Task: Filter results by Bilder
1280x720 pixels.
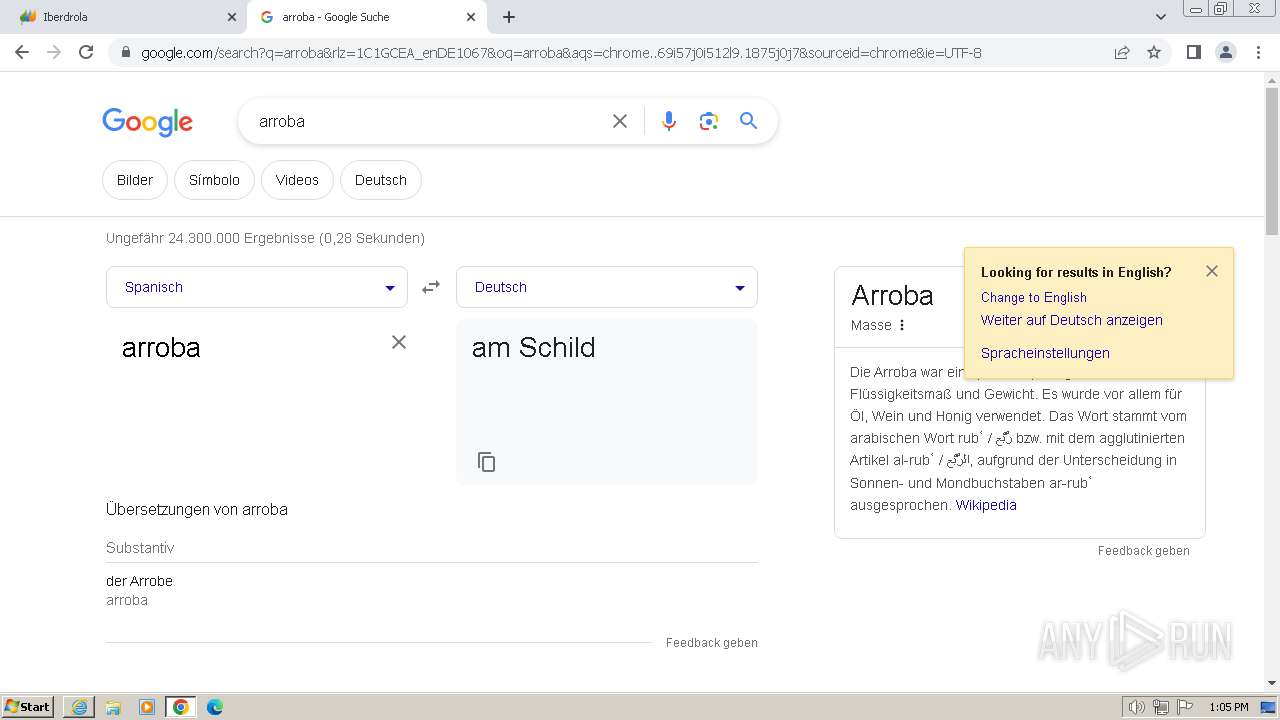Action: (135, 180)
